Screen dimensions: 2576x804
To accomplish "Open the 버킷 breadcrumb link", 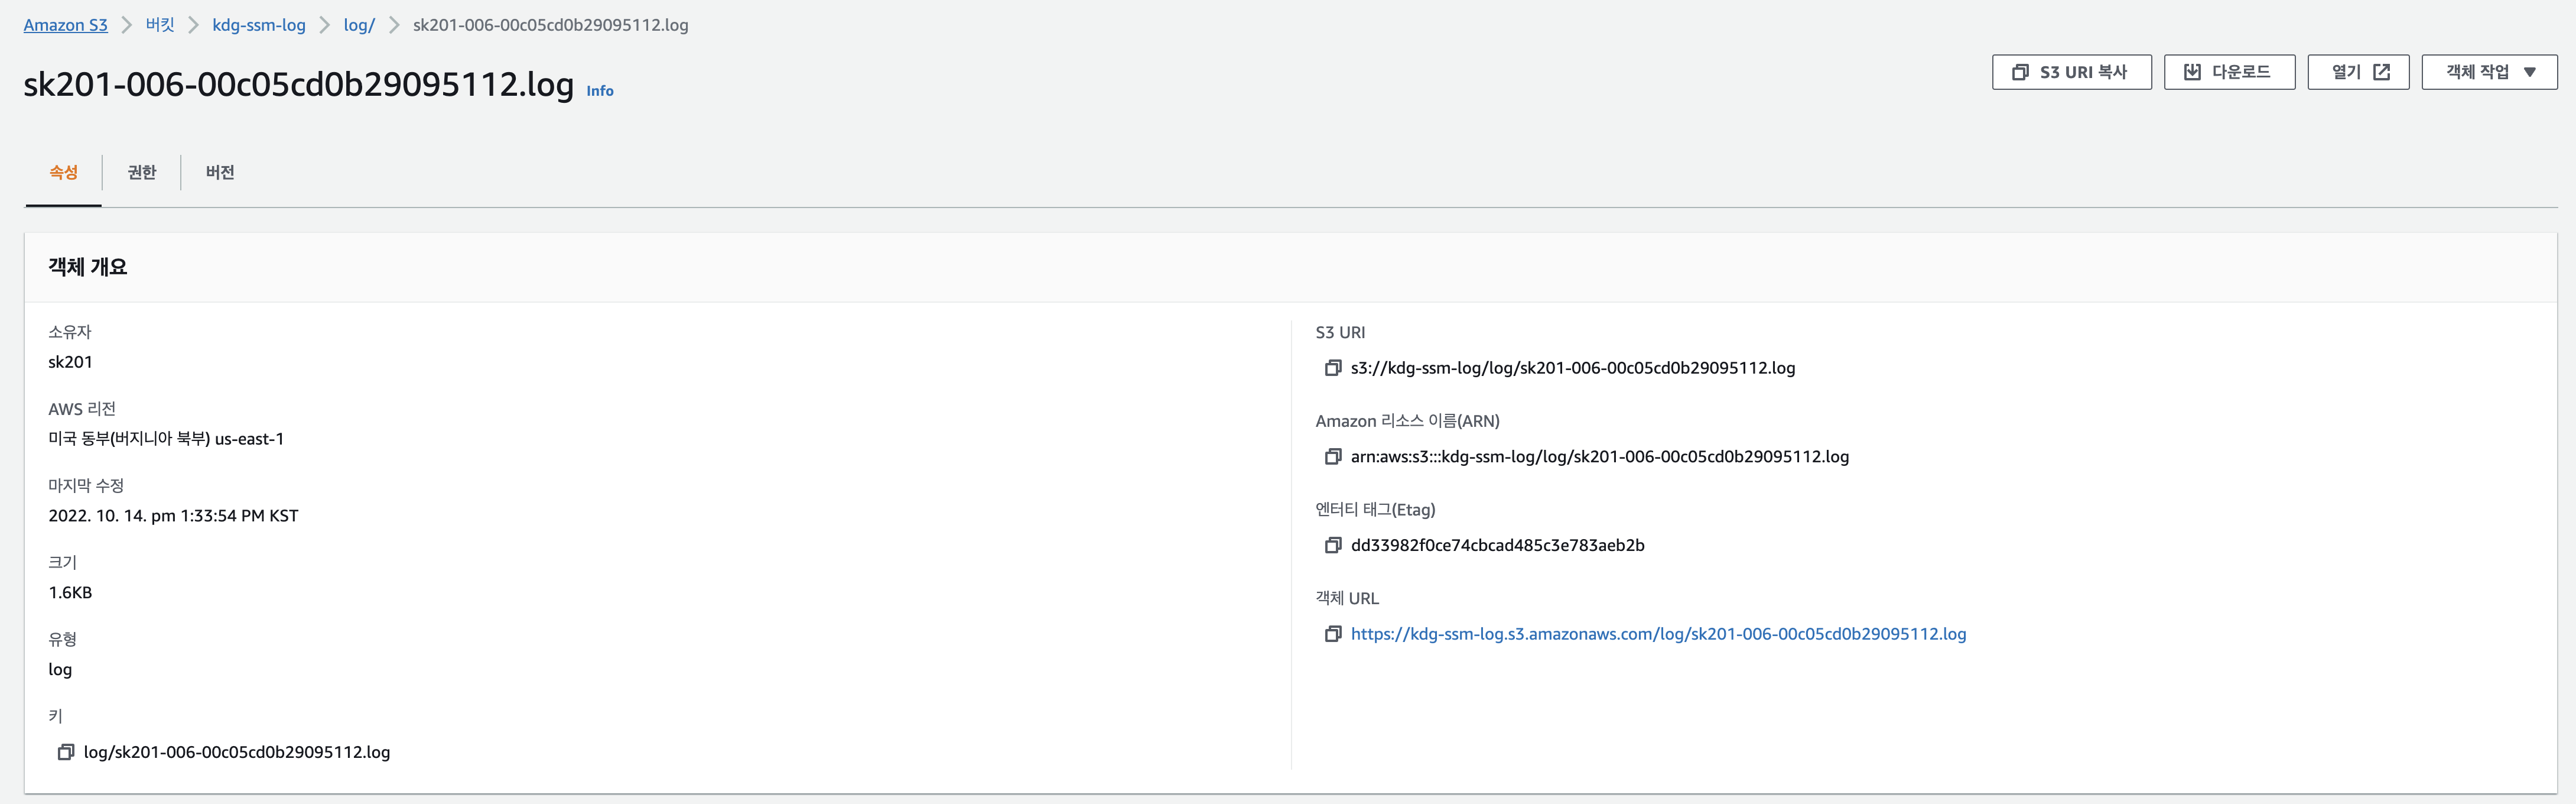I will click(x=160, y=25).
